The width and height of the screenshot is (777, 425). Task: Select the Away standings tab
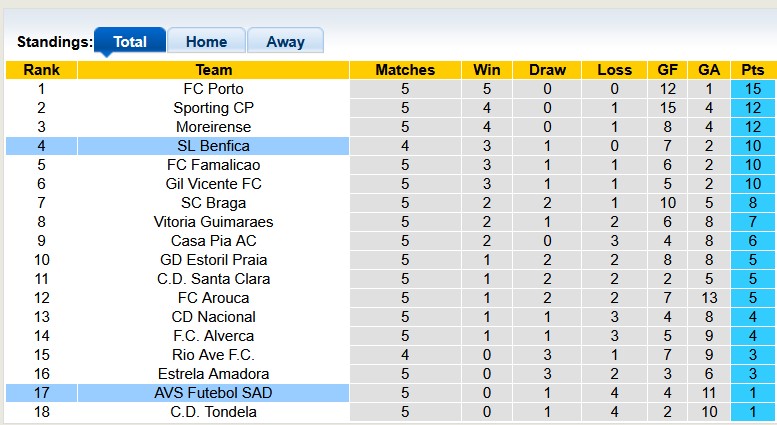click(x=285, y=41)
